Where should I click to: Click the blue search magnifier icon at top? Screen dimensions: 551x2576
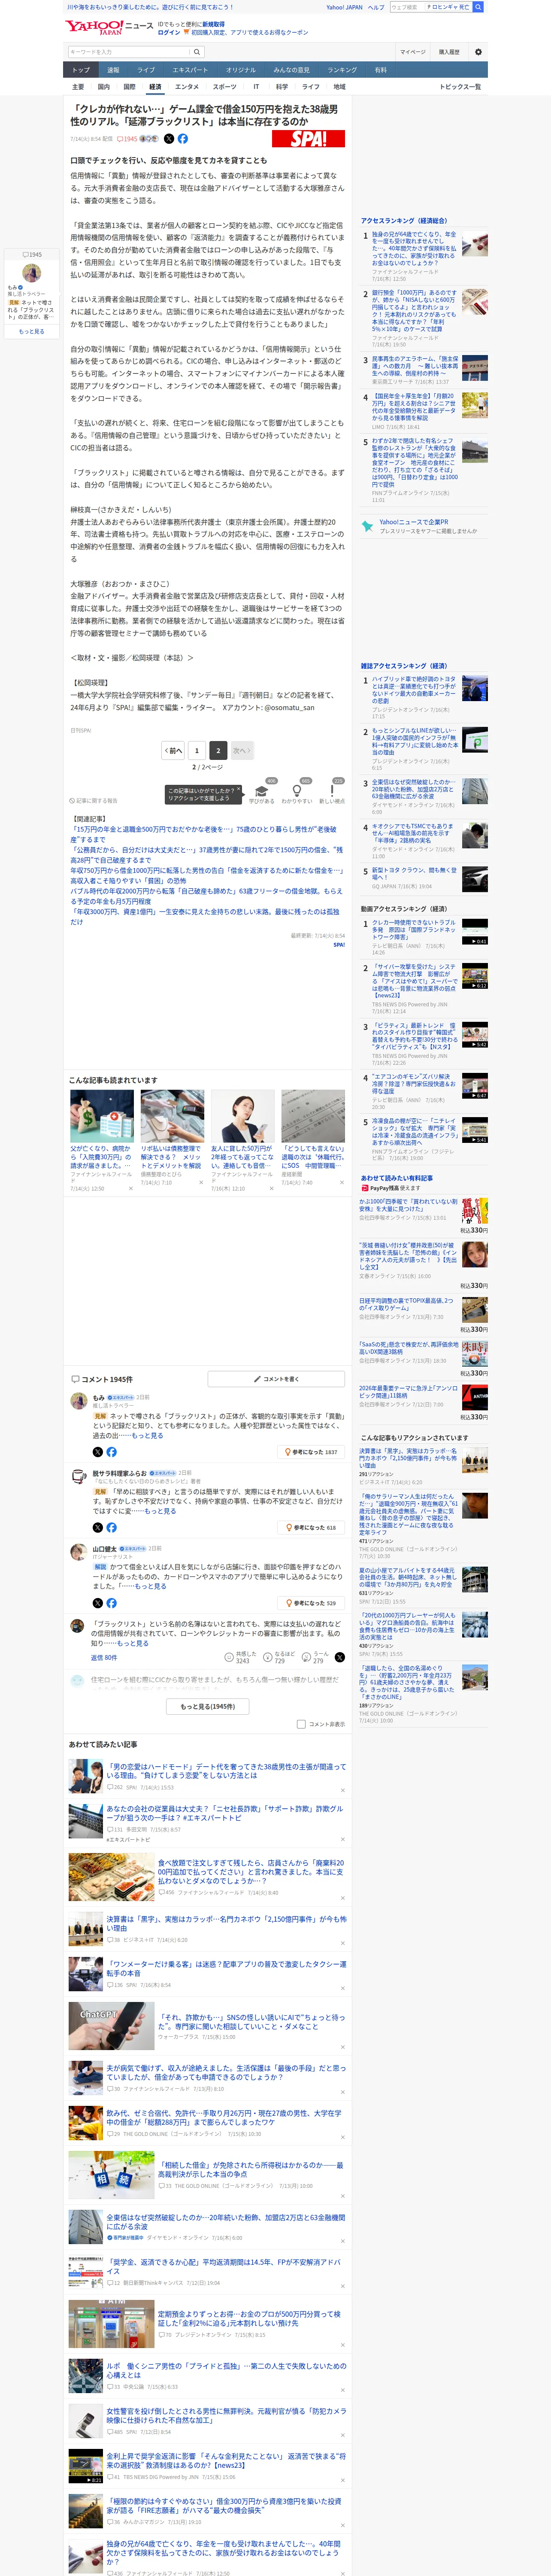tap(478, 7)
